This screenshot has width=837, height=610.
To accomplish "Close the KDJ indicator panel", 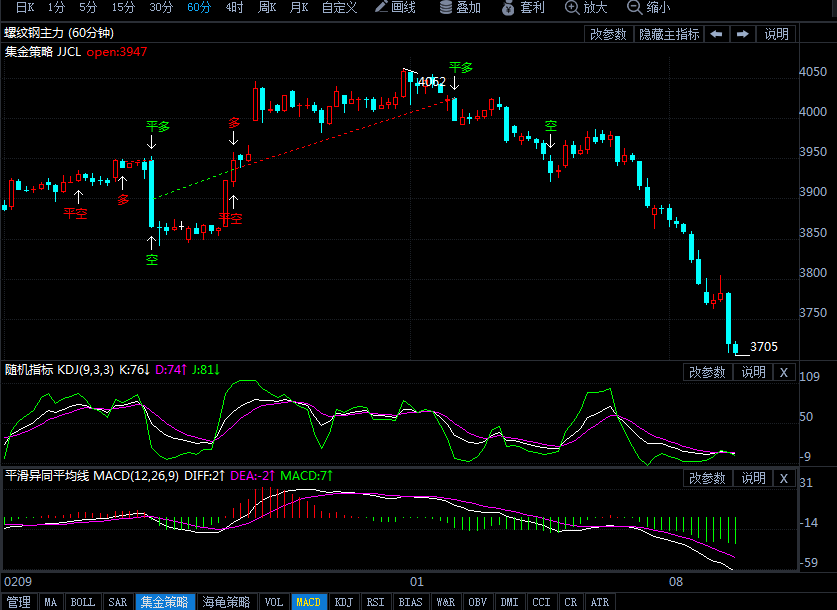I will [x=784, y=372].
